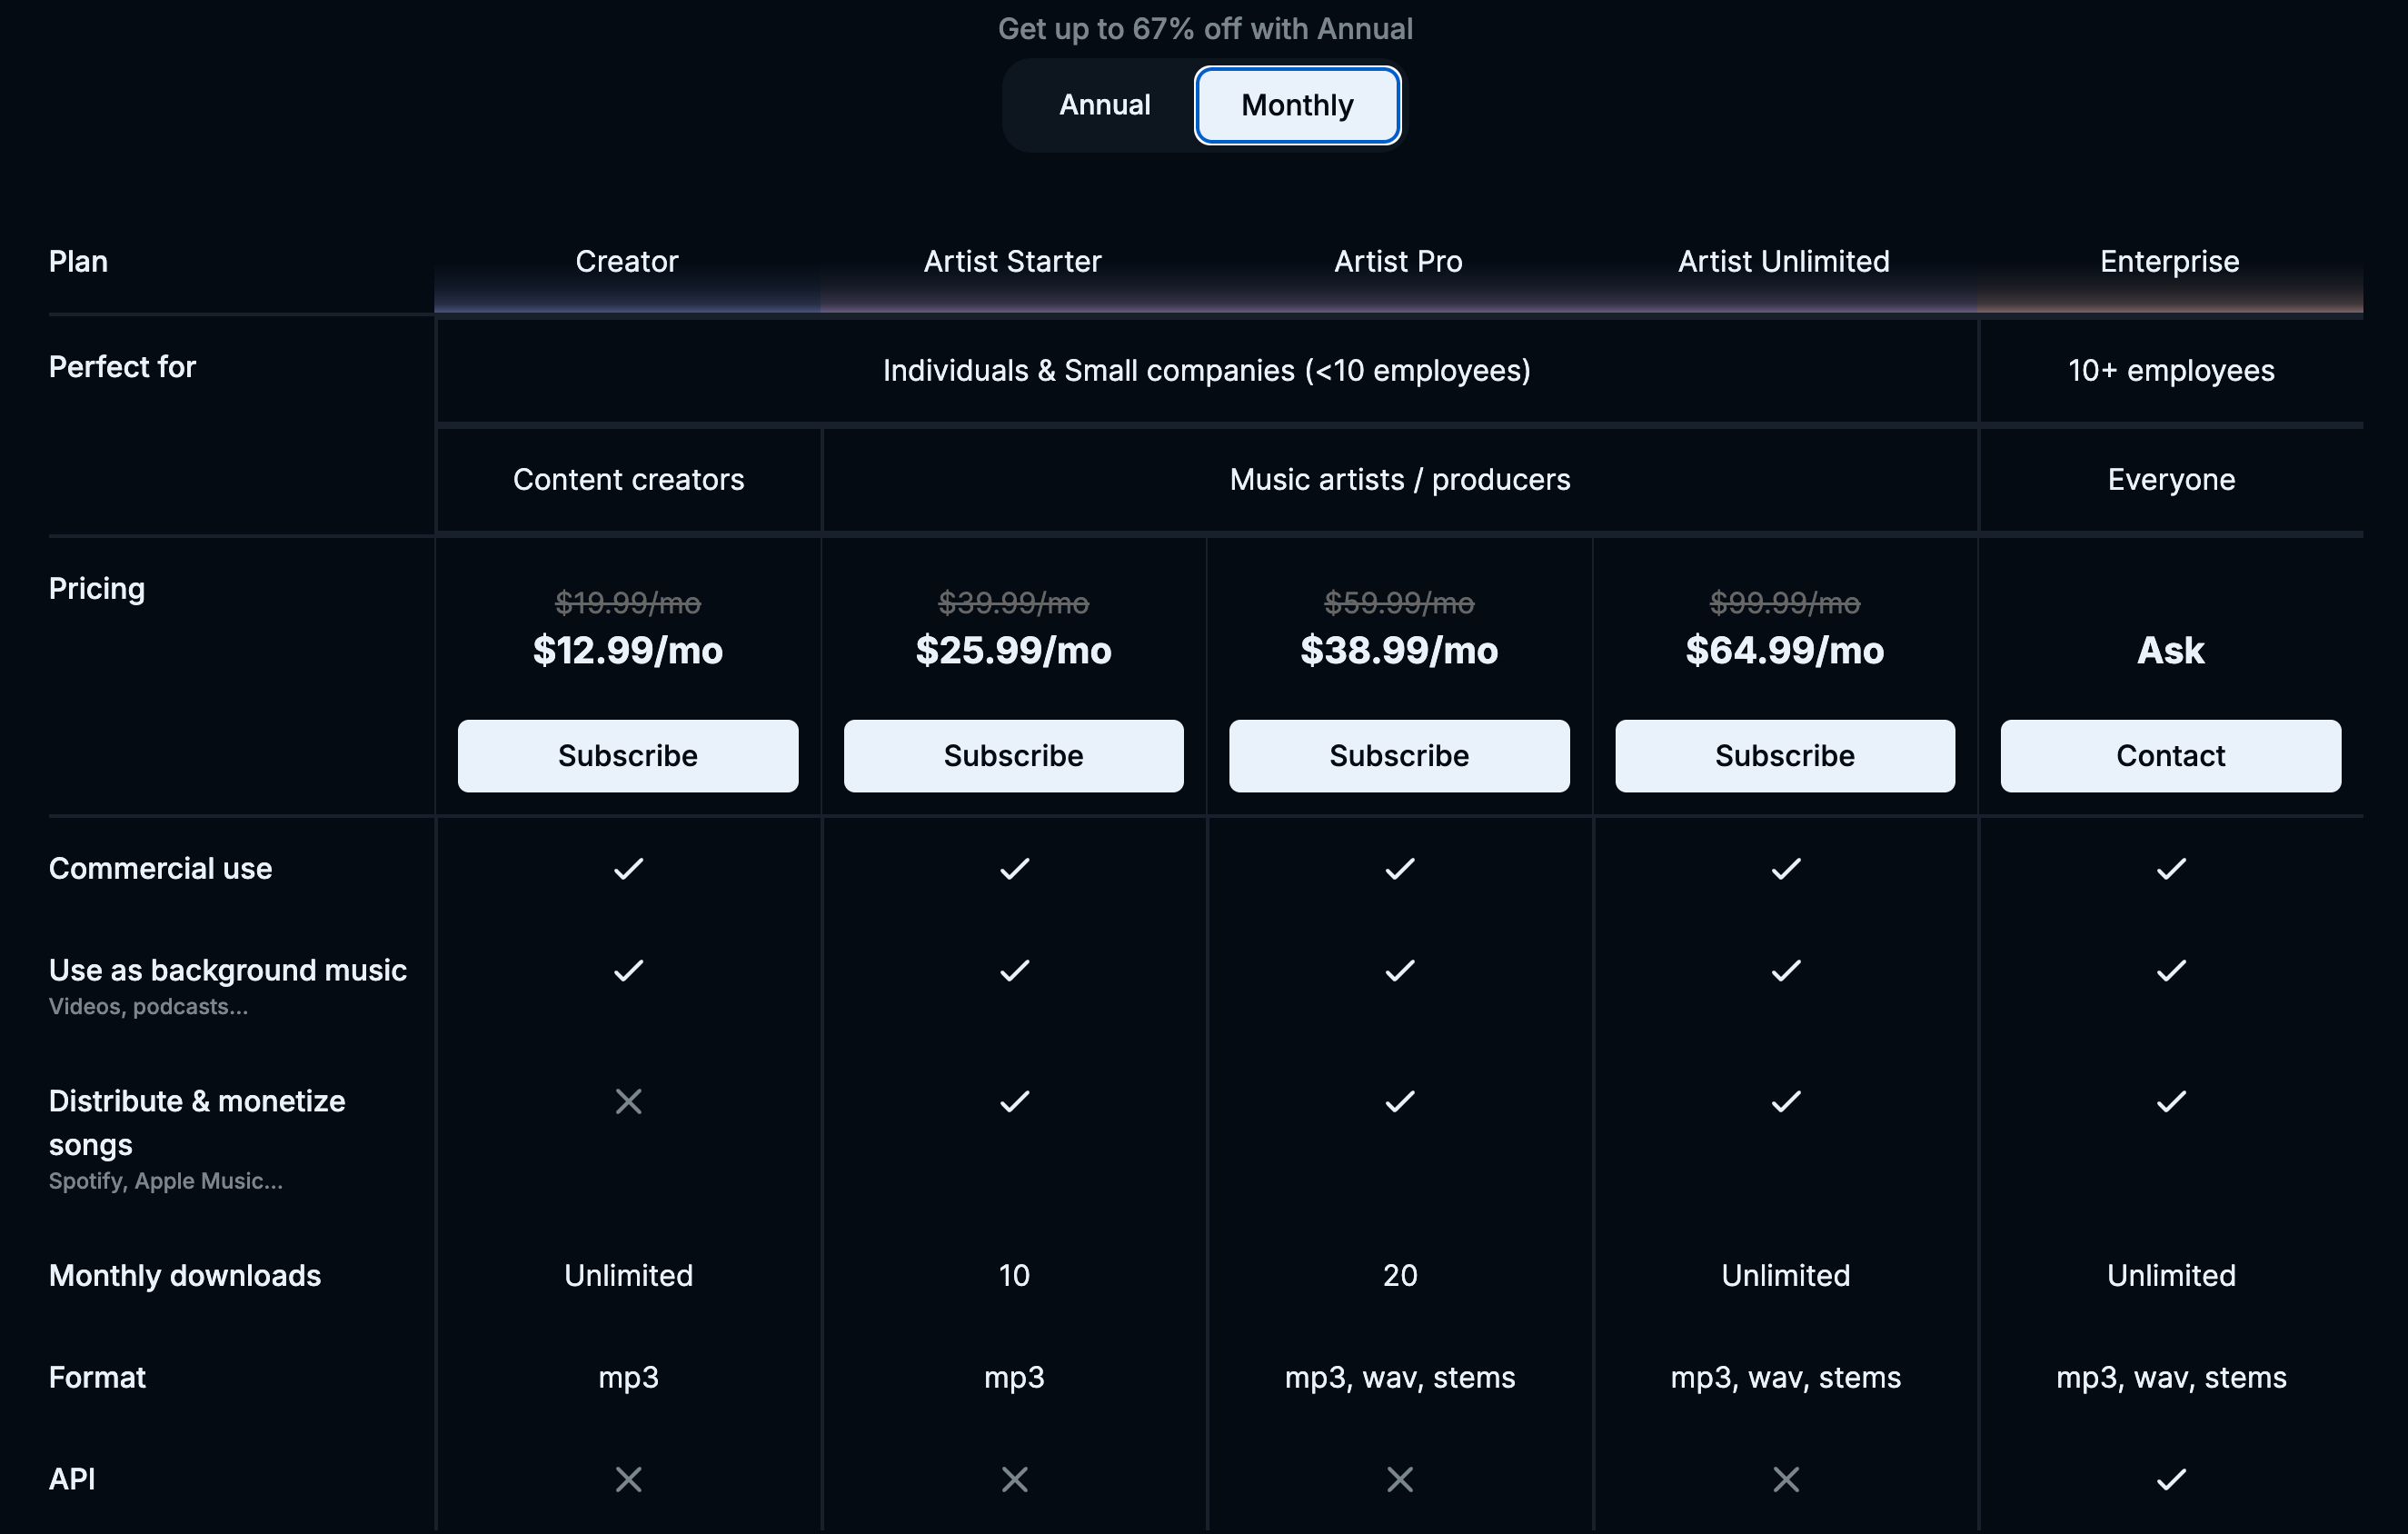Image resolution: width=2408 pixels, height=1534 pixels.
Task: Click the Enterprise column header
Action: point(2169,261)
